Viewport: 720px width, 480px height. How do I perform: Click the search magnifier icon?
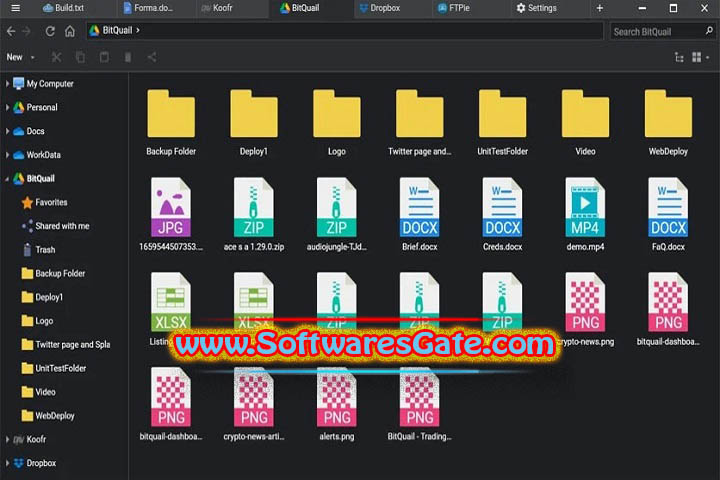709,31
